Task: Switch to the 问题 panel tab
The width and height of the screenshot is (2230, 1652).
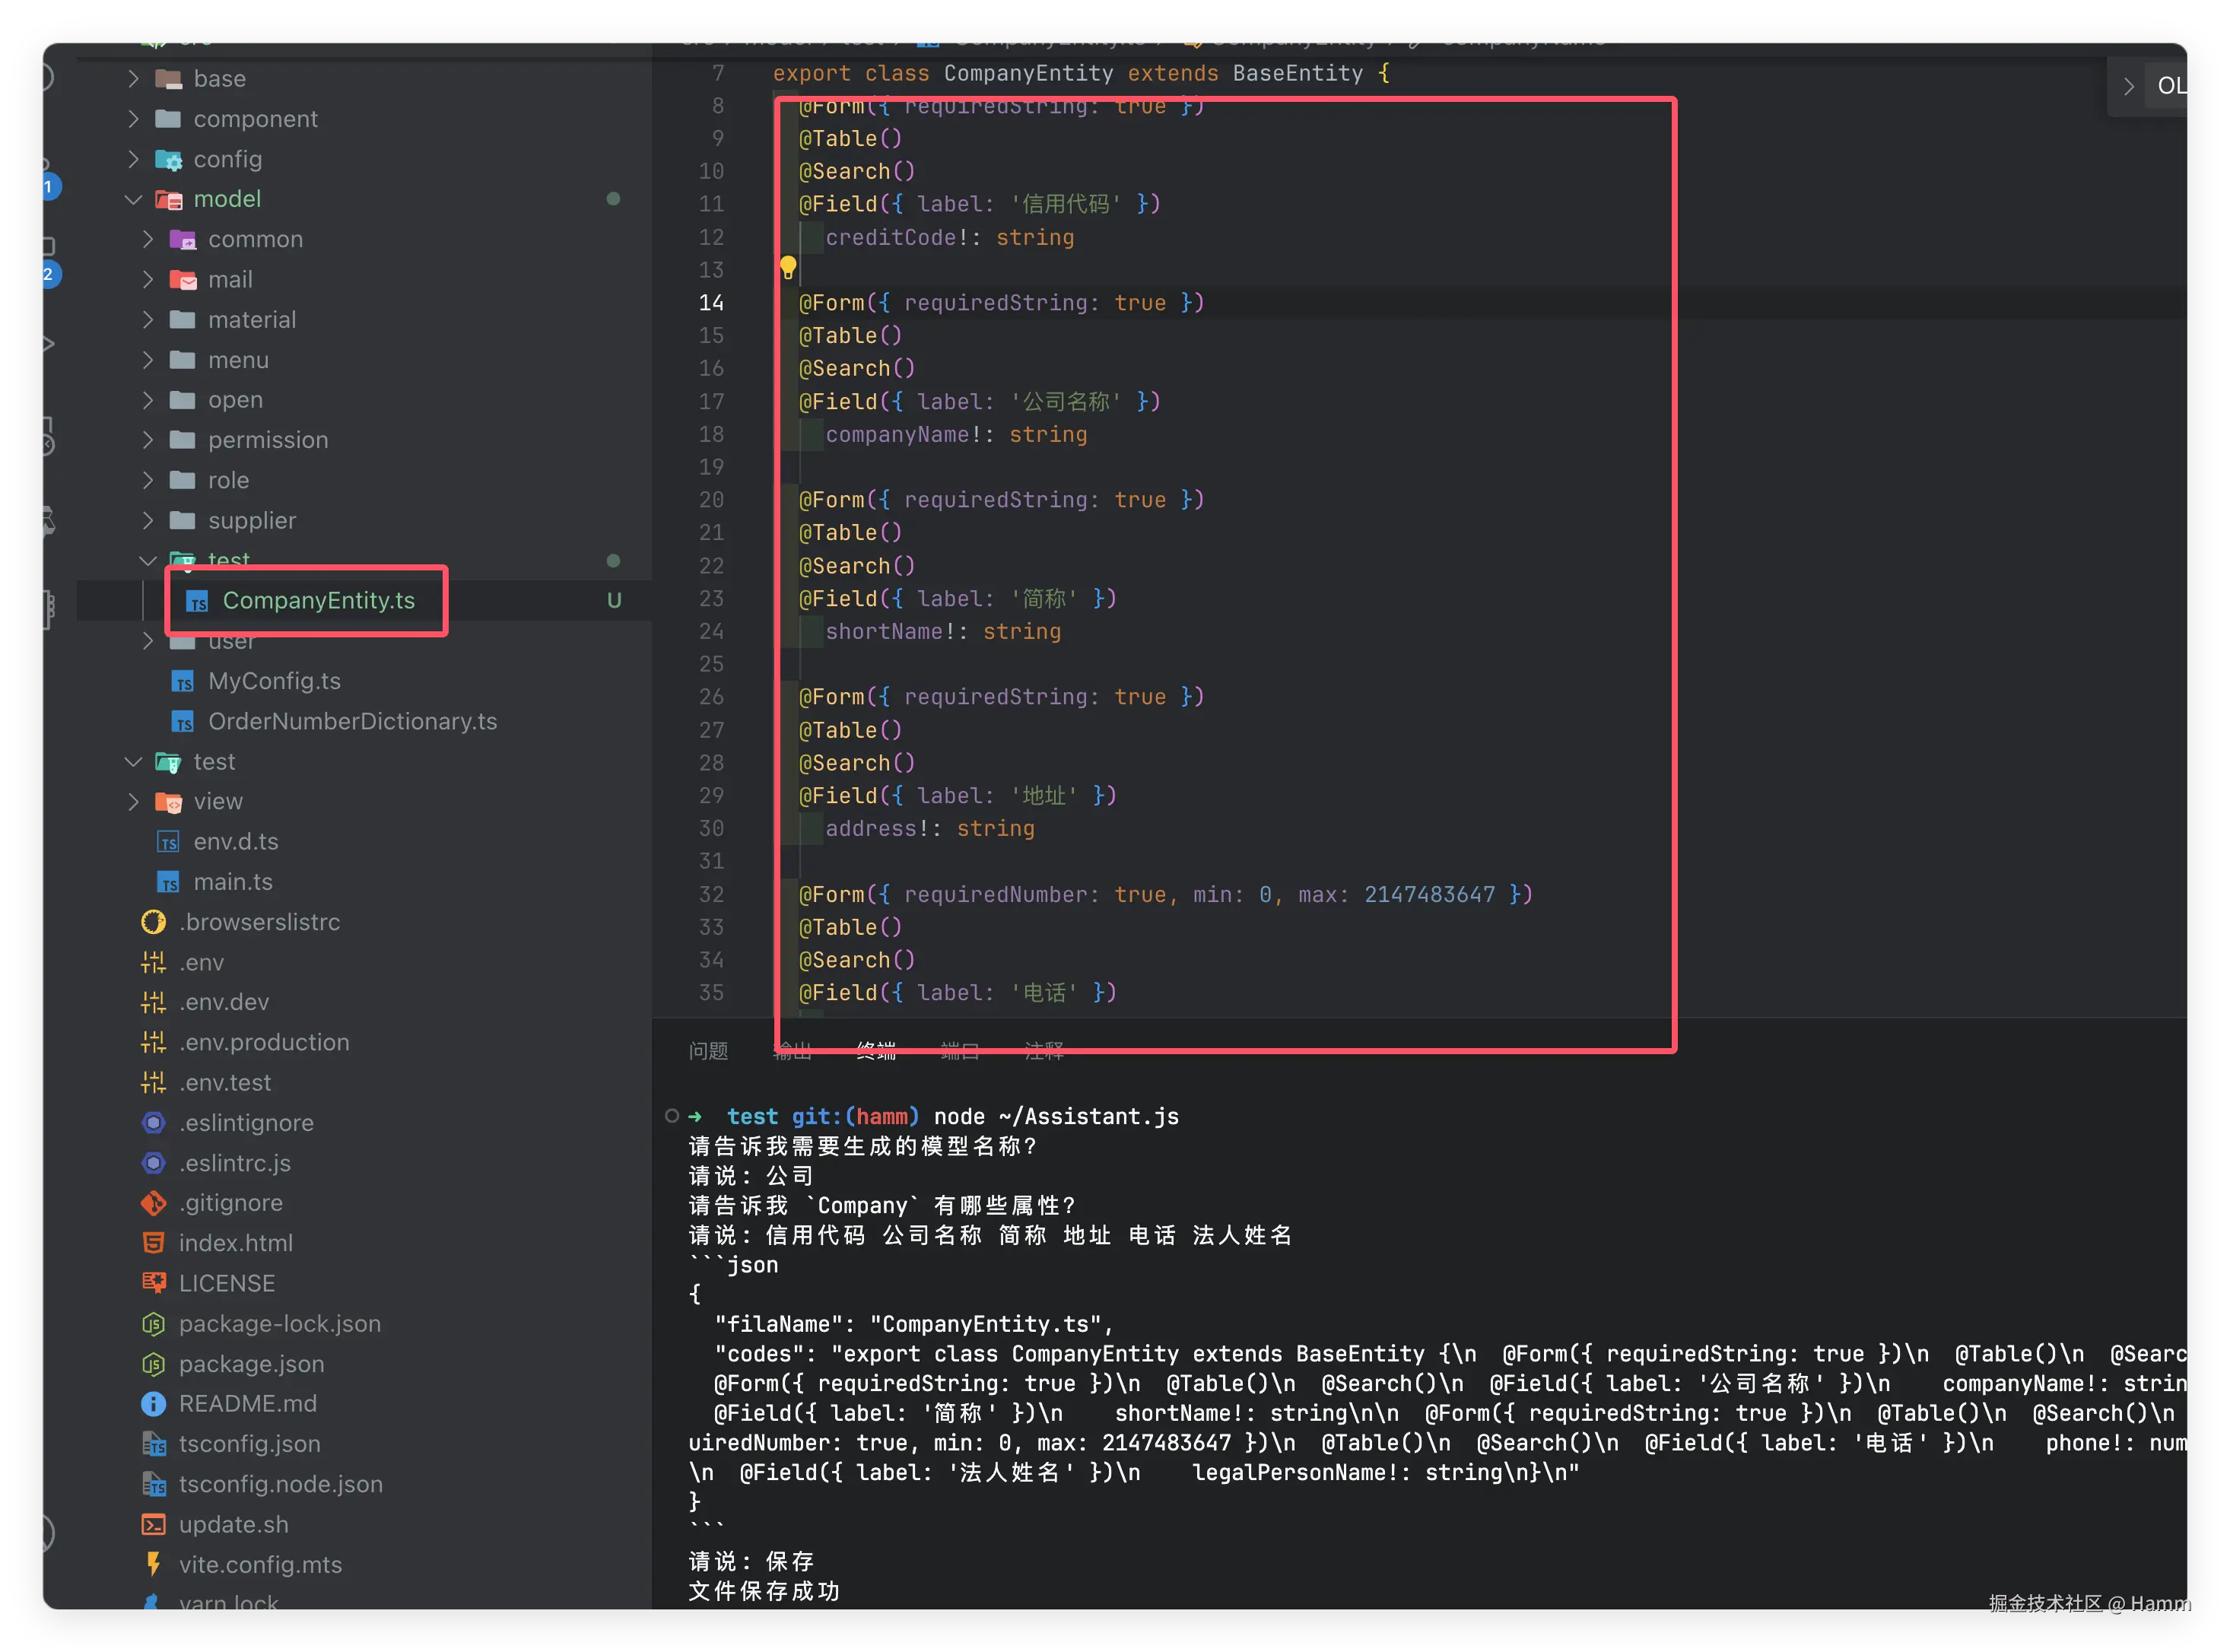Action: tap(708, 1051)
